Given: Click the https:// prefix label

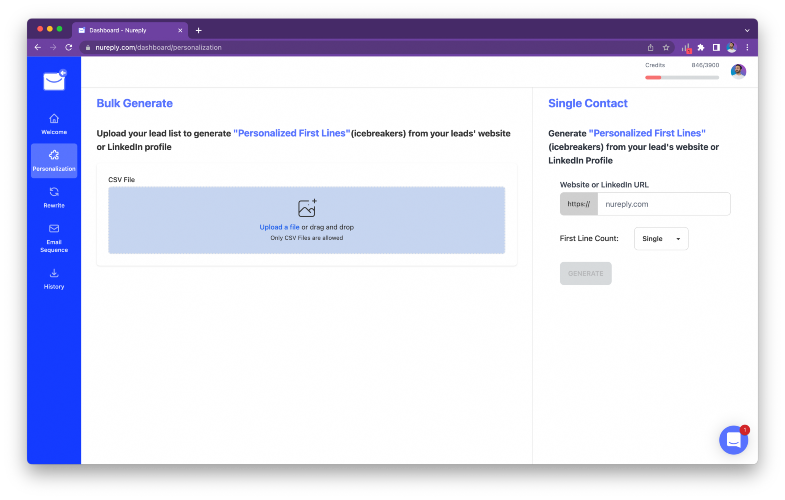Looking at the screenshot, I should click(579, 204).
